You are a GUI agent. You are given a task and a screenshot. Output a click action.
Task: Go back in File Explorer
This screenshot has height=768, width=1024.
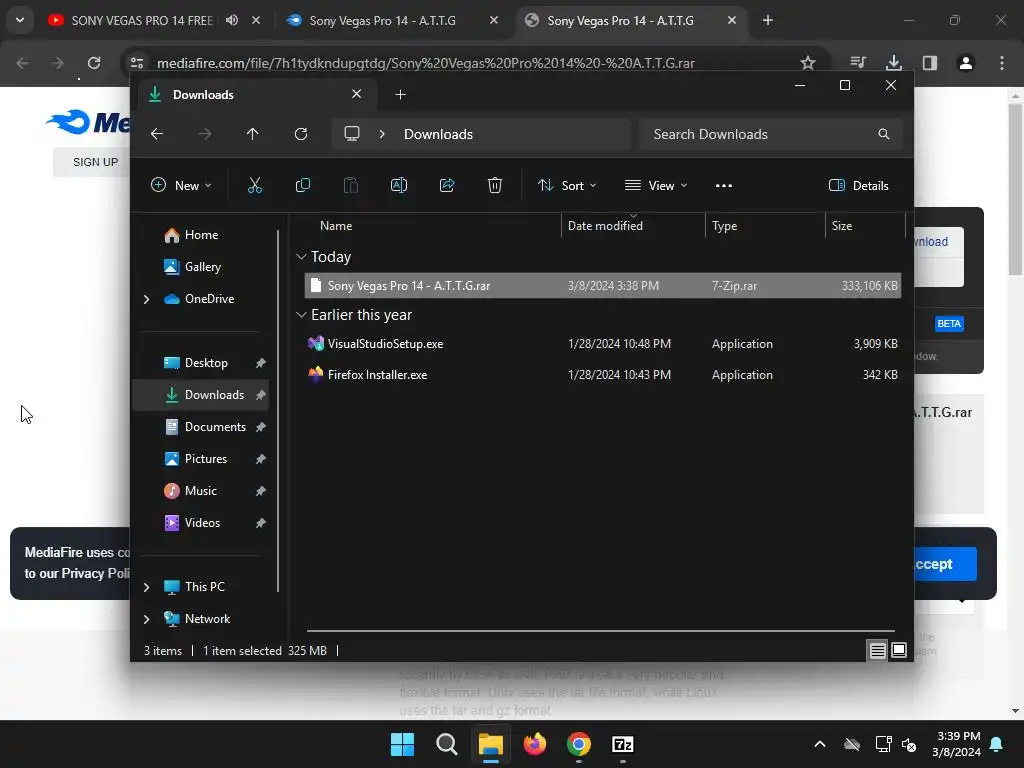[x=157, y=134]
